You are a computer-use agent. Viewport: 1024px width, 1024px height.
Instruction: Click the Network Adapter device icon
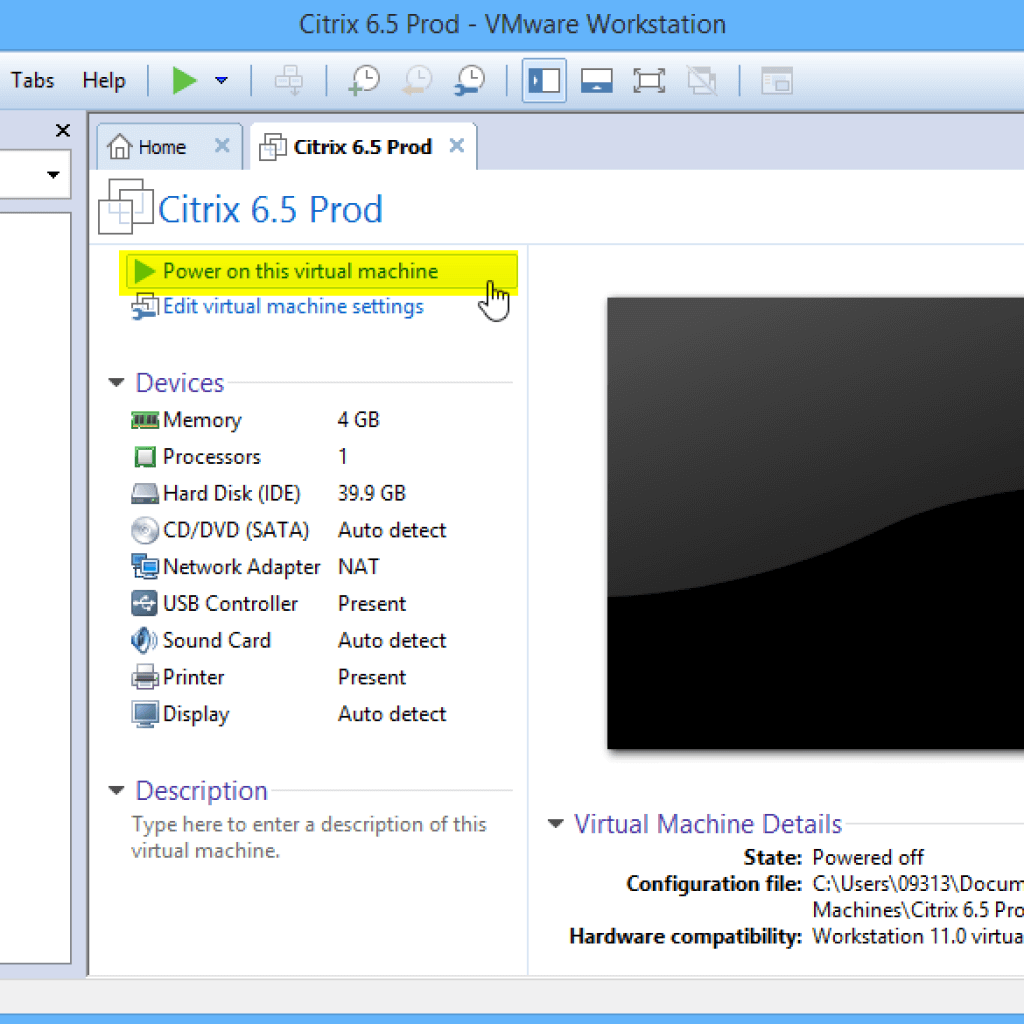[143, 566]
